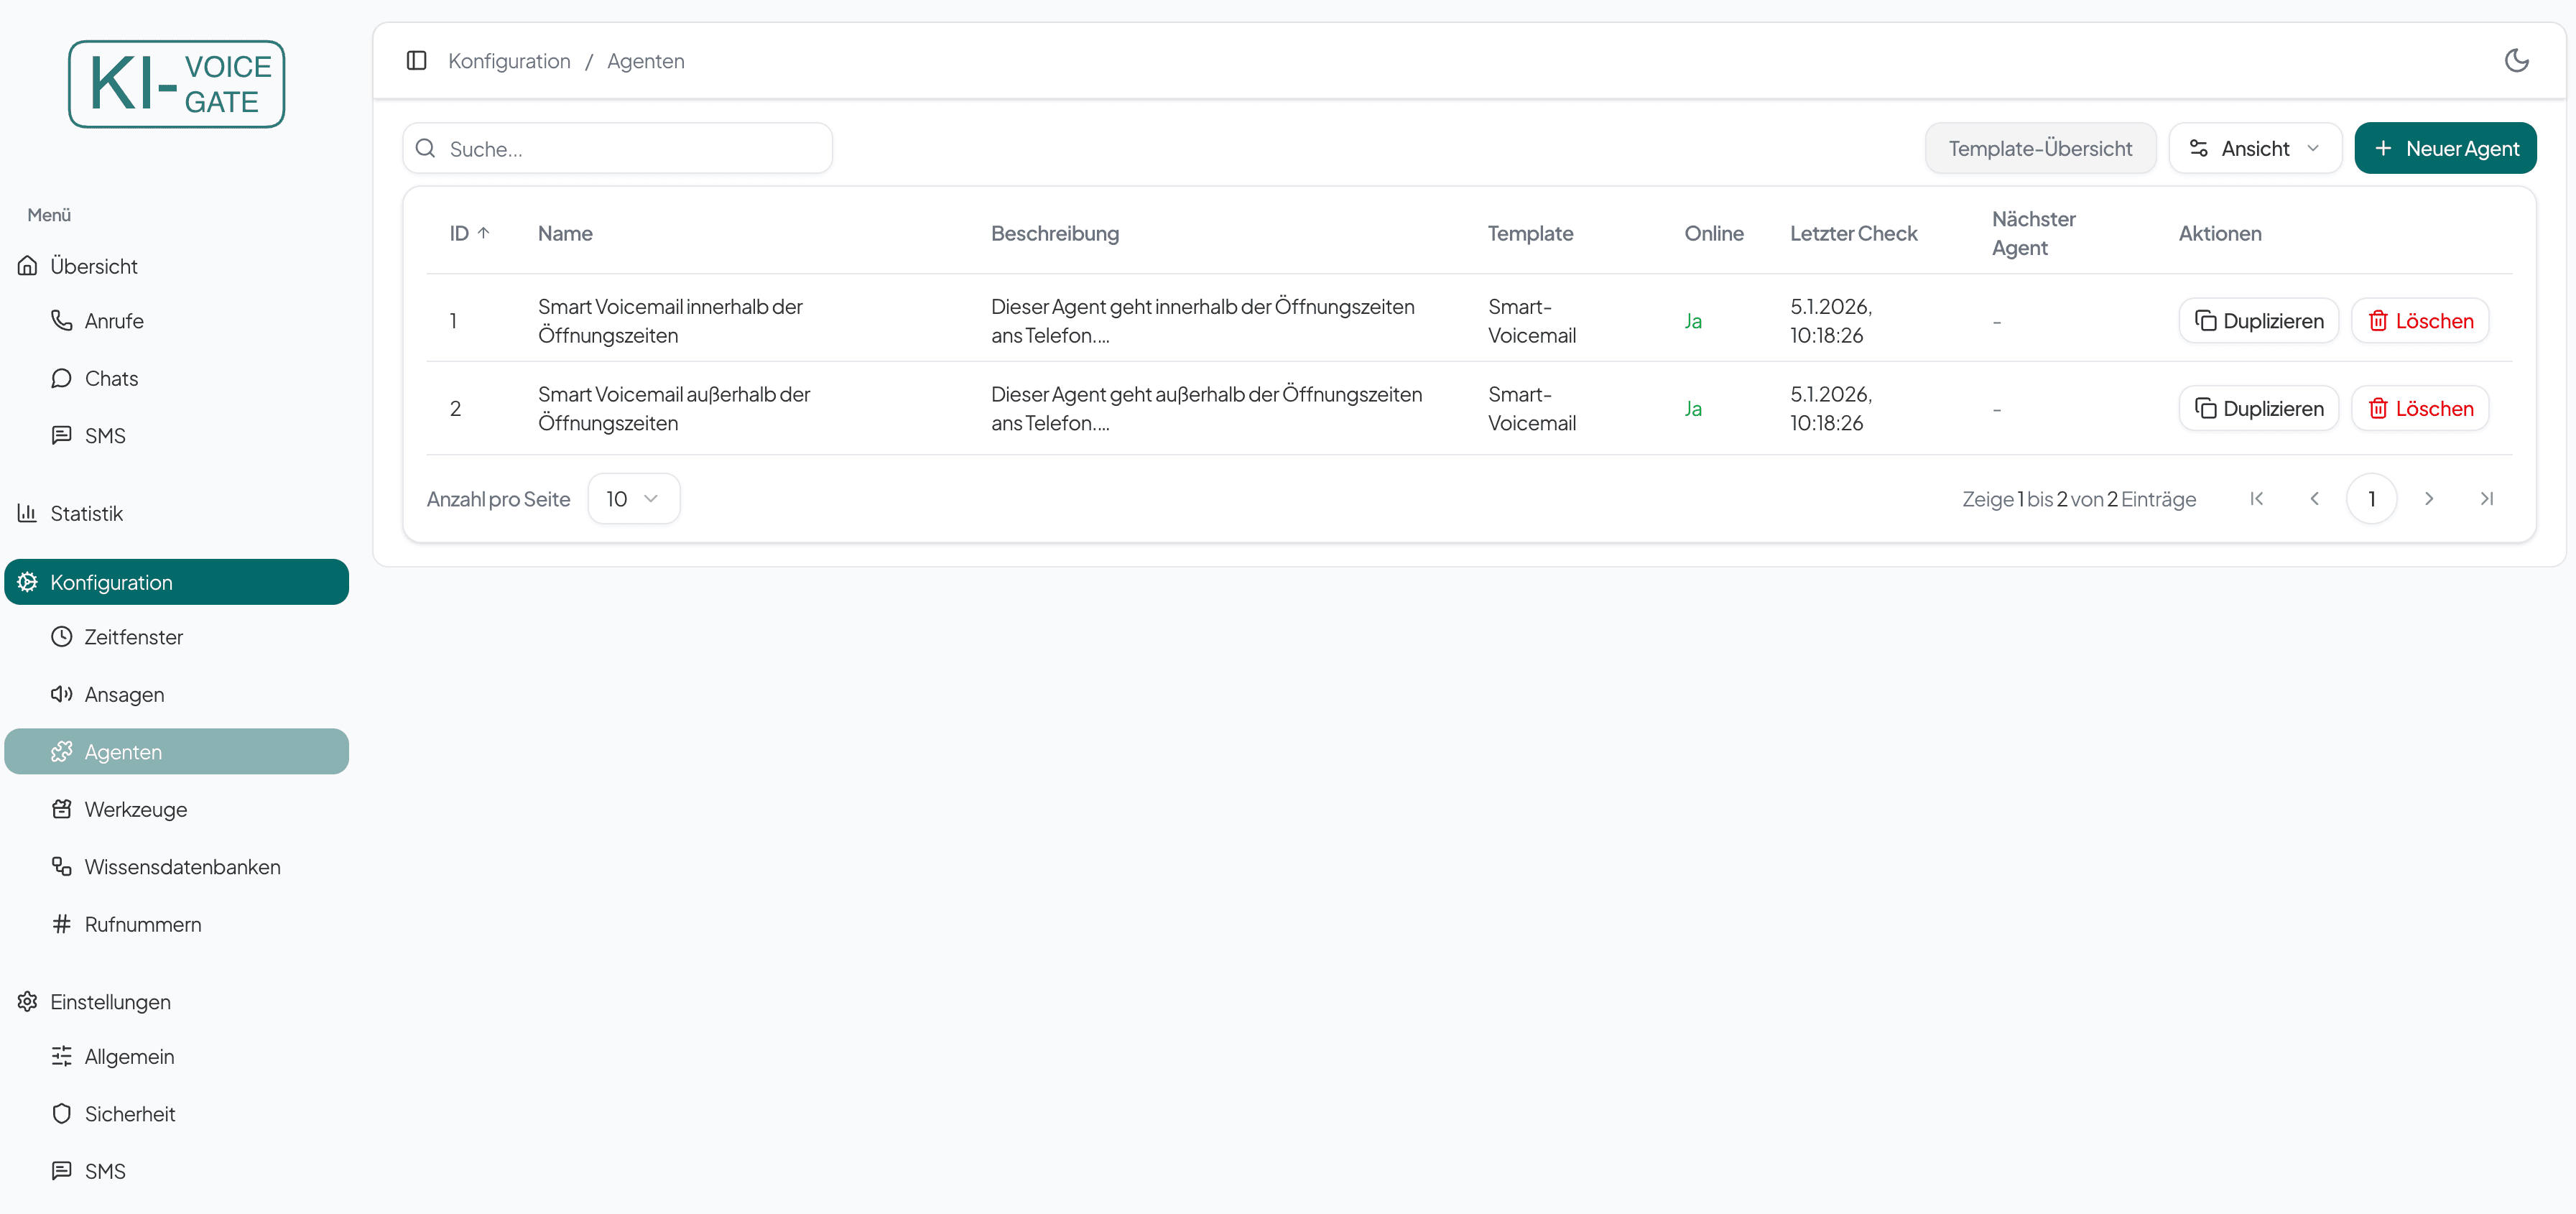Expand the rows per page dropdown
This screenshot has width=2576, height=1214.
633,499
